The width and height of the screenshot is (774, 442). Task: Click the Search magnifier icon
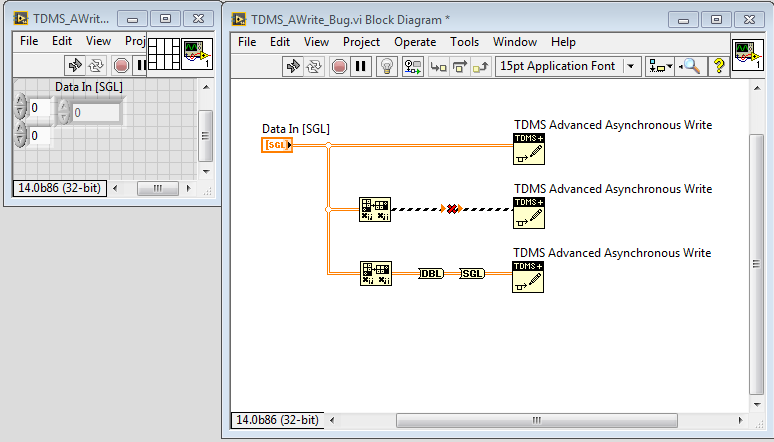click(x=690, y=66)
